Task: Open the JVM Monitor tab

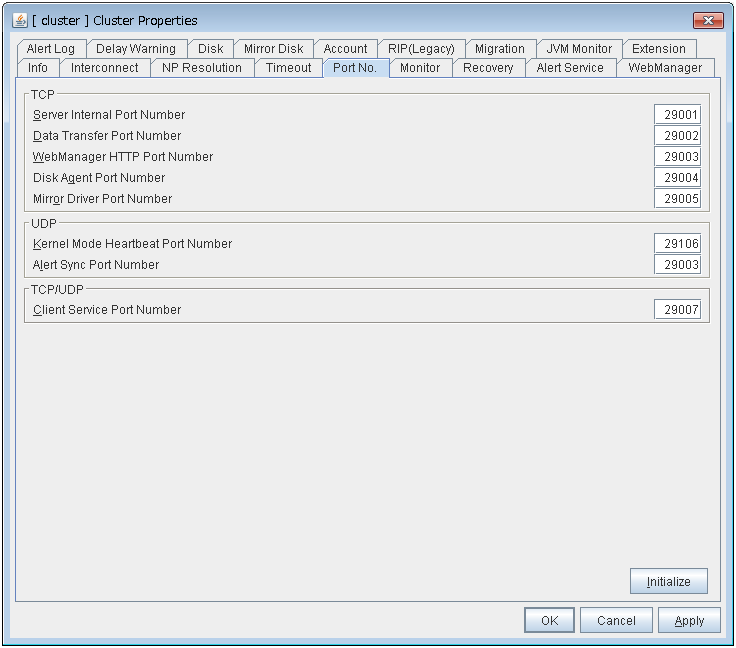Action: click(x=579, y=49)
